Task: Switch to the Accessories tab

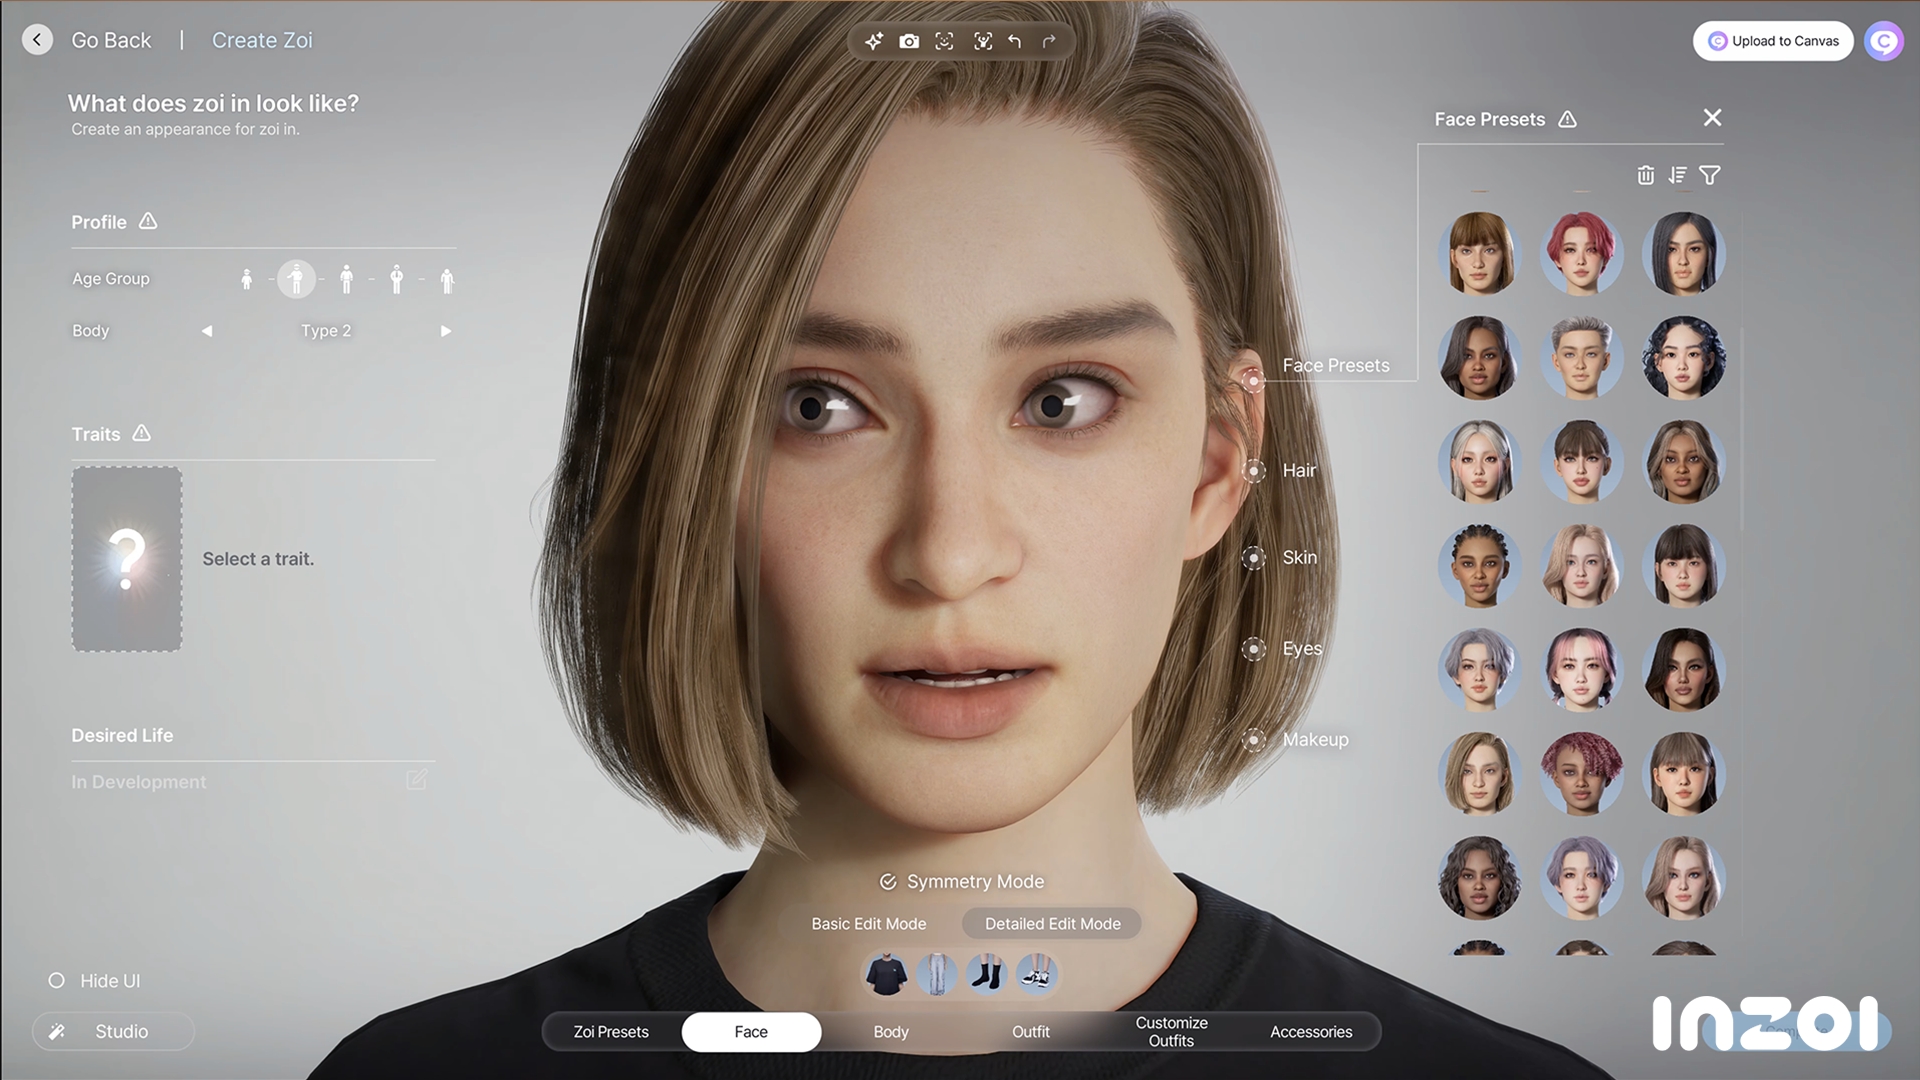Action: click(1310, 1032)
